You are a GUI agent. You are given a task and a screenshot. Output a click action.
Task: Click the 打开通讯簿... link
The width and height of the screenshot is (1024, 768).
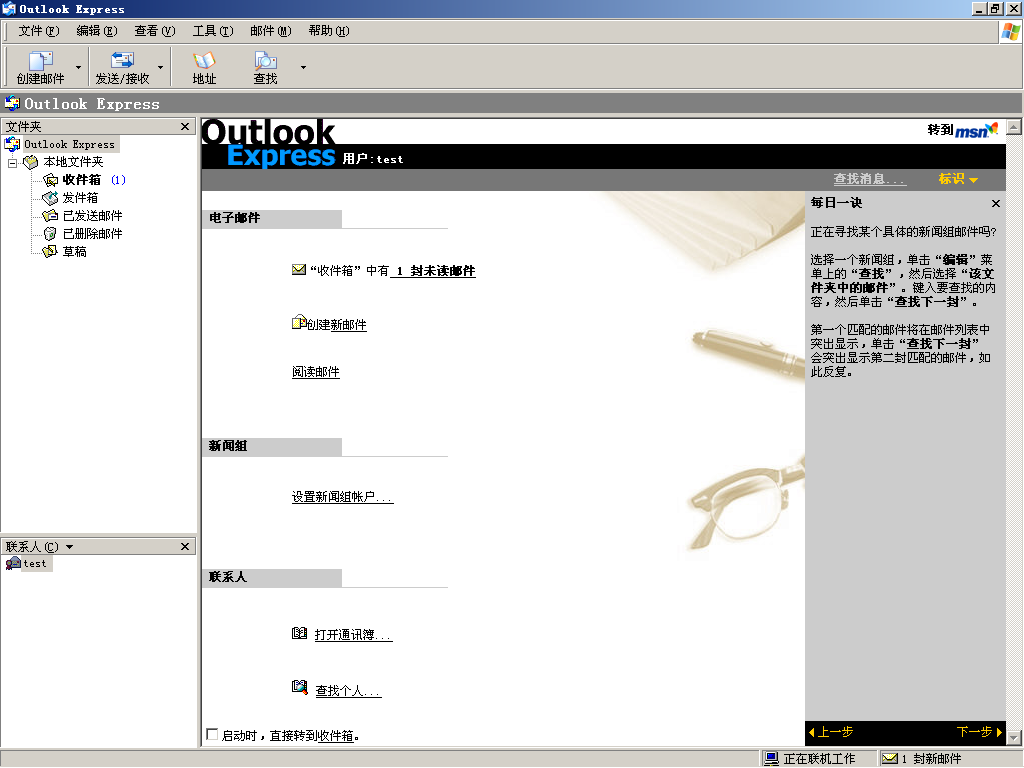pos(353,635)
